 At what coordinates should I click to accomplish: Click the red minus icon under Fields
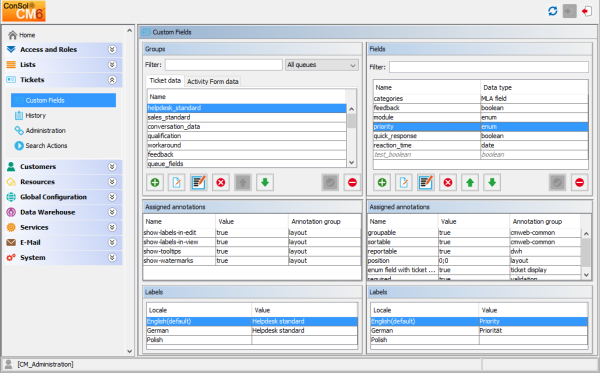point(580,182)
